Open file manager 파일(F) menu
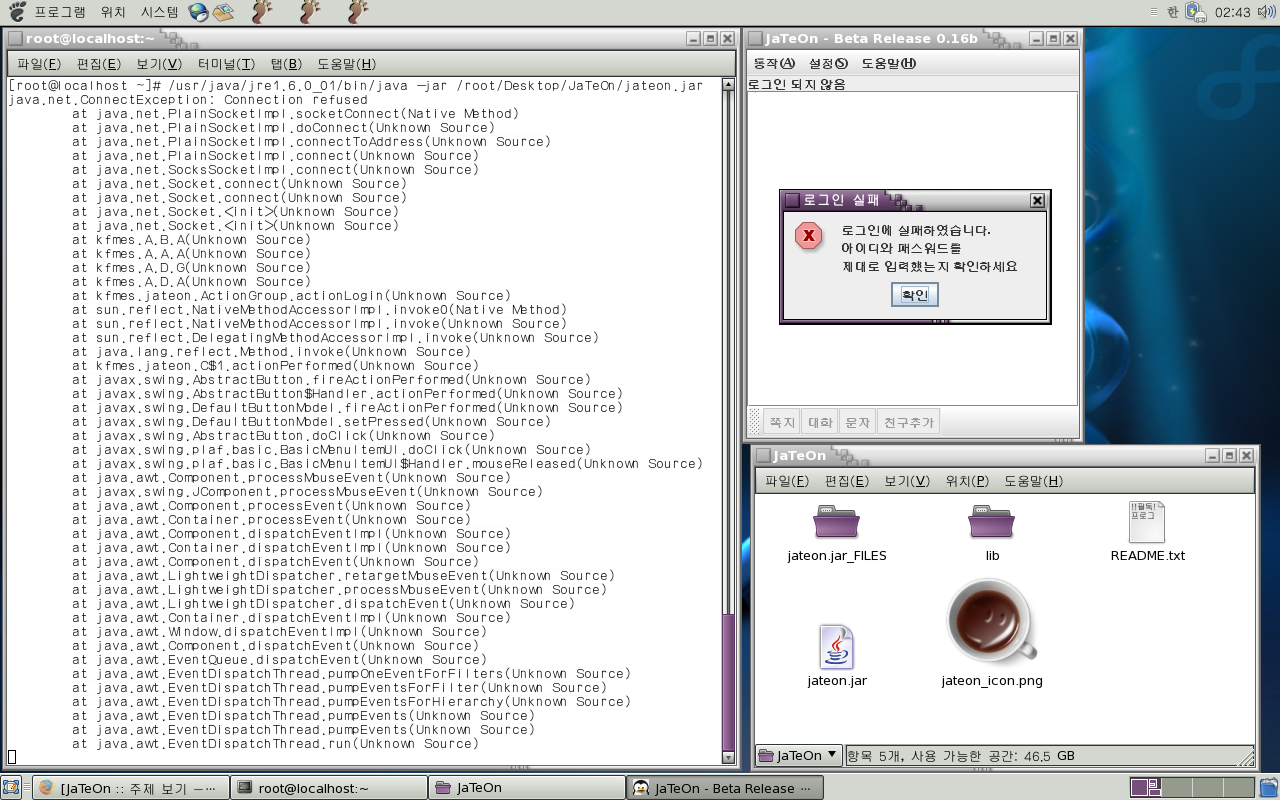 click(787, 481)
